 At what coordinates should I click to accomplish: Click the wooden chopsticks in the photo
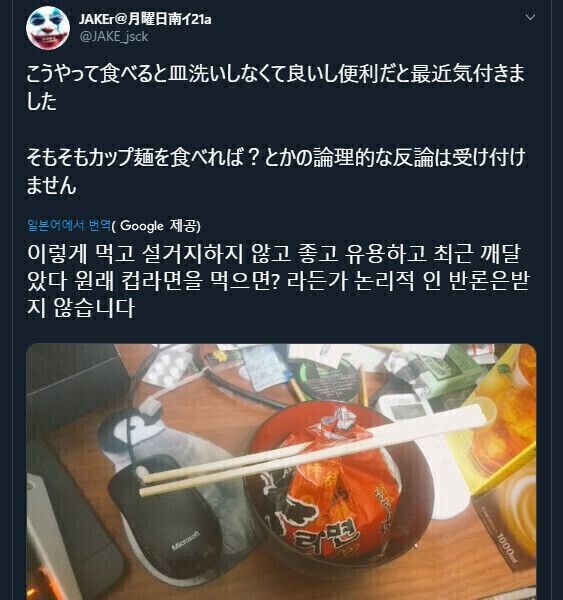(x=312, y=450)
